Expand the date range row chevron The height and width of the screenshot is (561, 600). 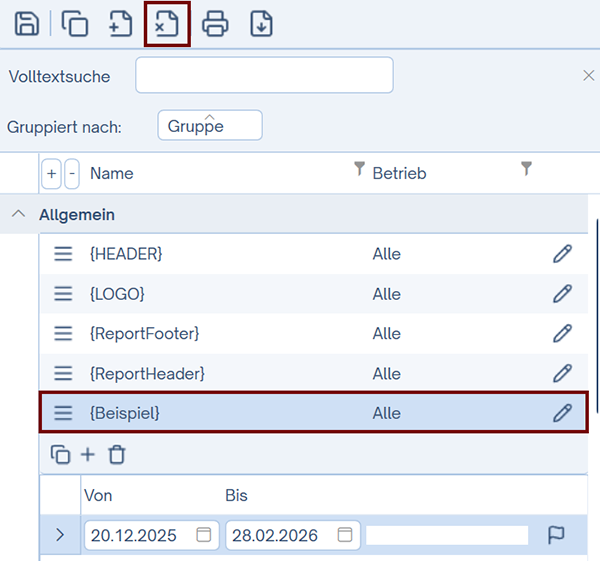coord(59,535)
